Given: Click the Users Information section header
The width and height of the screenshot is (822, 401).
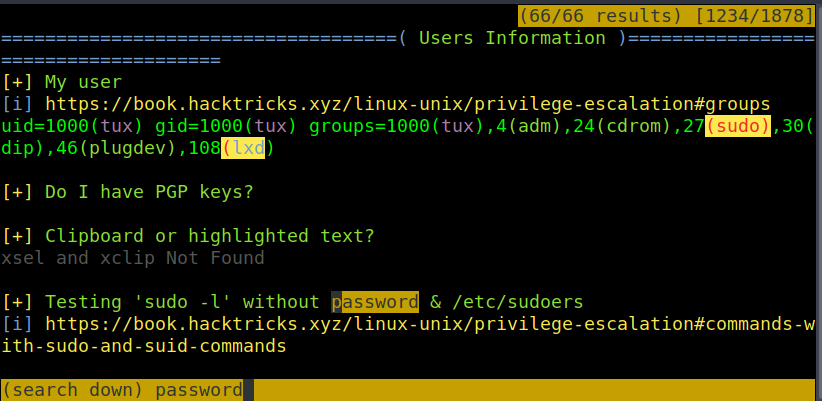Looking at the screenshot, I should pos(511,38).
